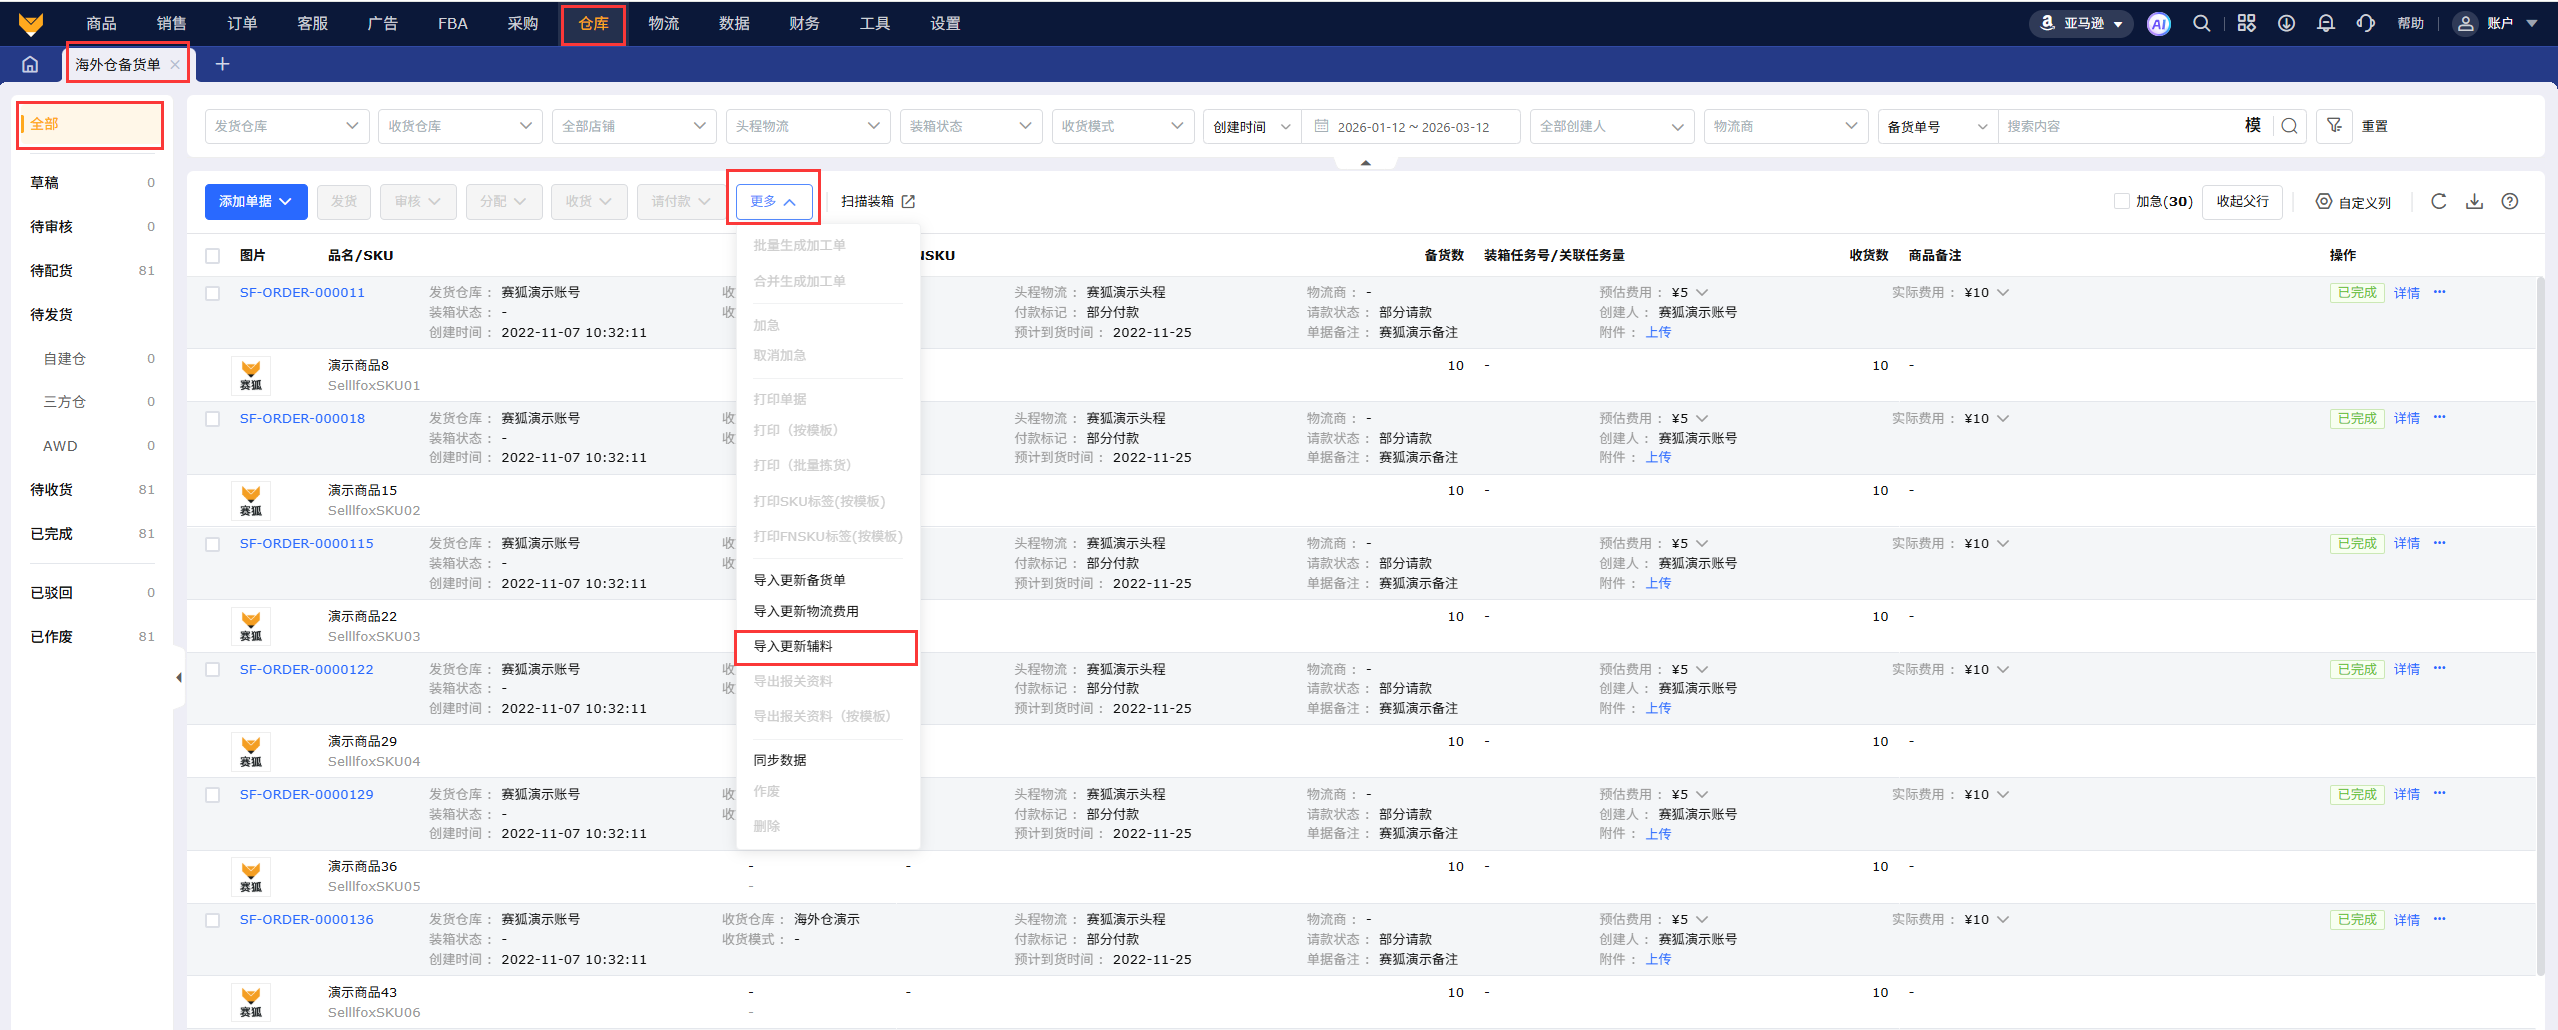
Task: Select the SF-ORDER-0000129 row checkbox
Action: point(212,795)
